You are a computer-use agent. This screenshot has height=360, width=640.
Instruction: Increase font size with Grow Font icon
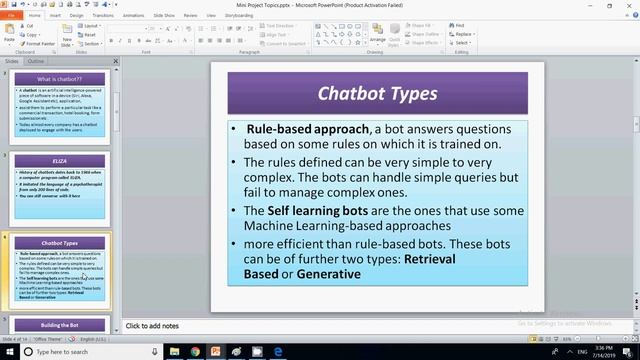(x=168, y=29)
